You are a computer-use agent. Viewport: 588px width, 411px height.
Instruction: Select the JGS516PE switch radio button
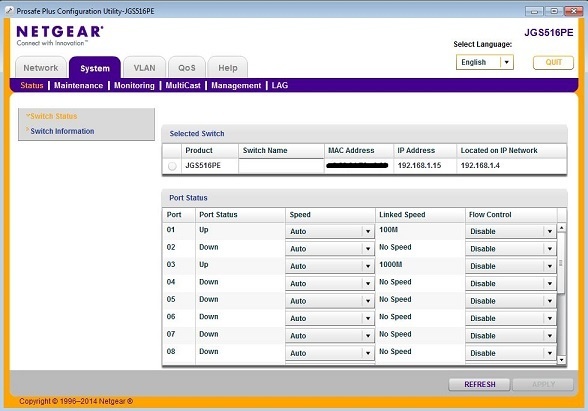(172, 166)
